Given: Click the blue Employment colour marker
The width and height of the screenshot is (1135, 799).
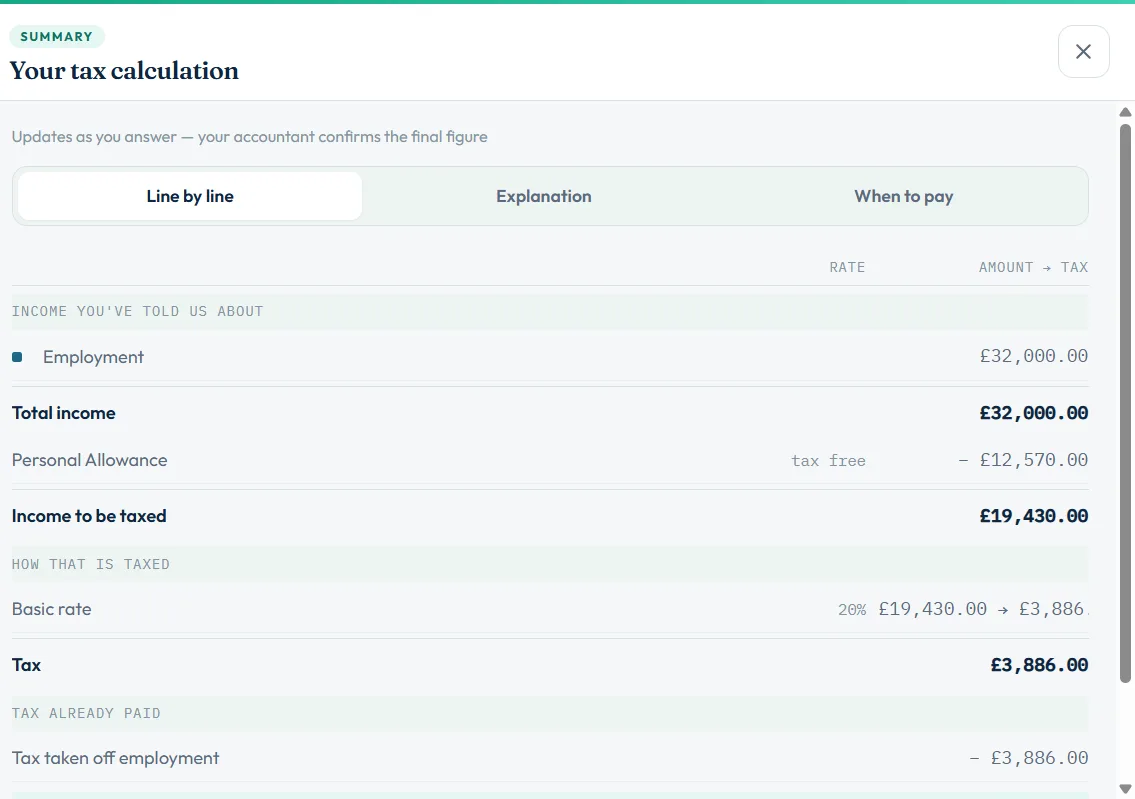Looking at the screenshot, I should pyautogui.click(x=17, y=357).
